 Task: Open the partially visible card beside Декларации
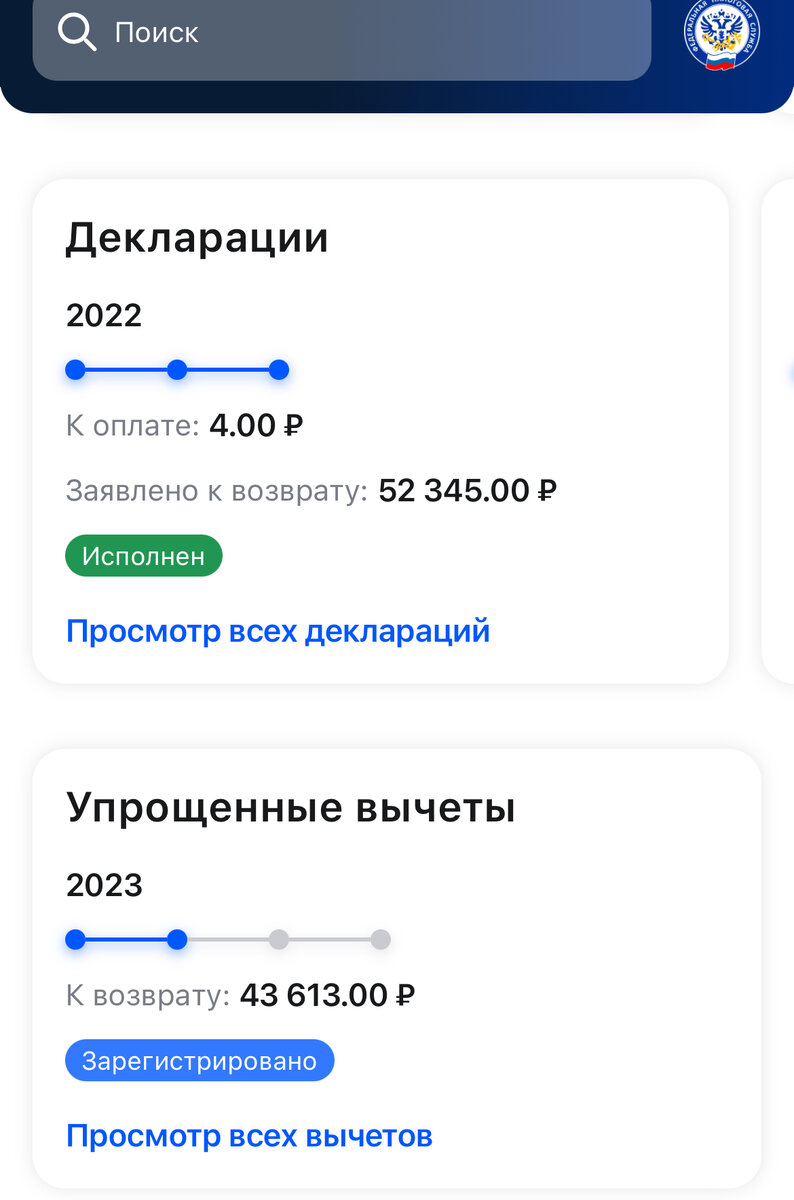778,432
